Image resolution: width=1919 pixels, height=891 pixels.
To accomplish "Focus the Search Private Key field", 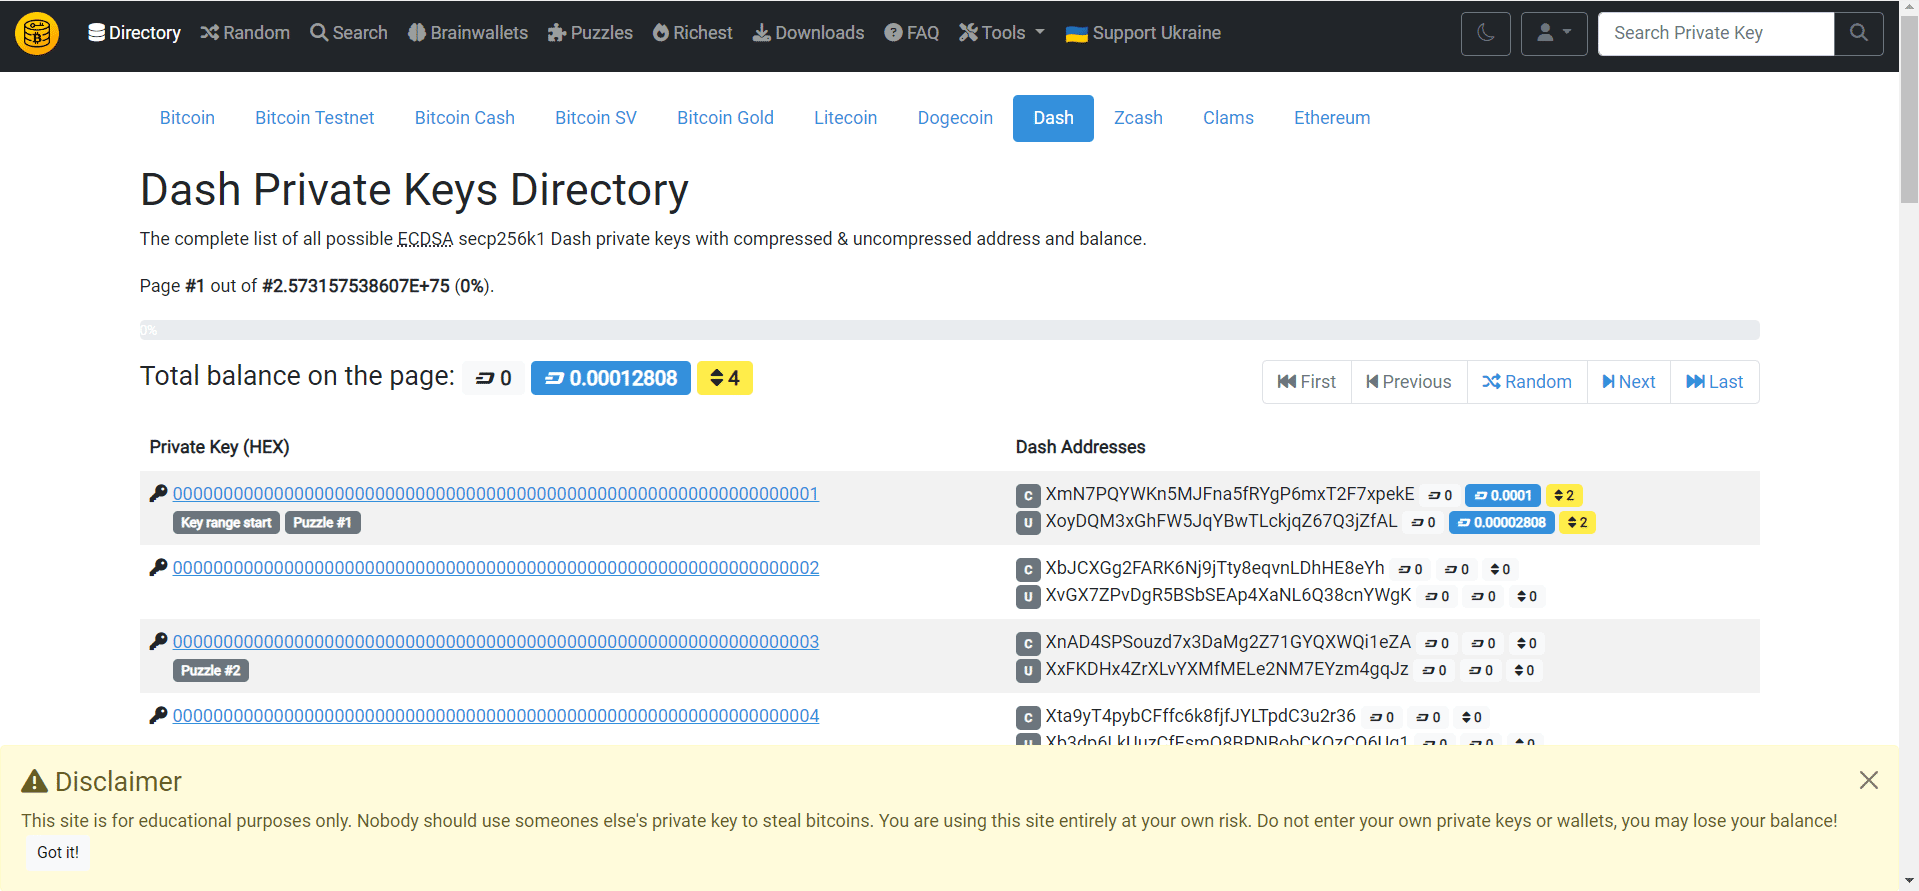I will (x=1715, y=33).
